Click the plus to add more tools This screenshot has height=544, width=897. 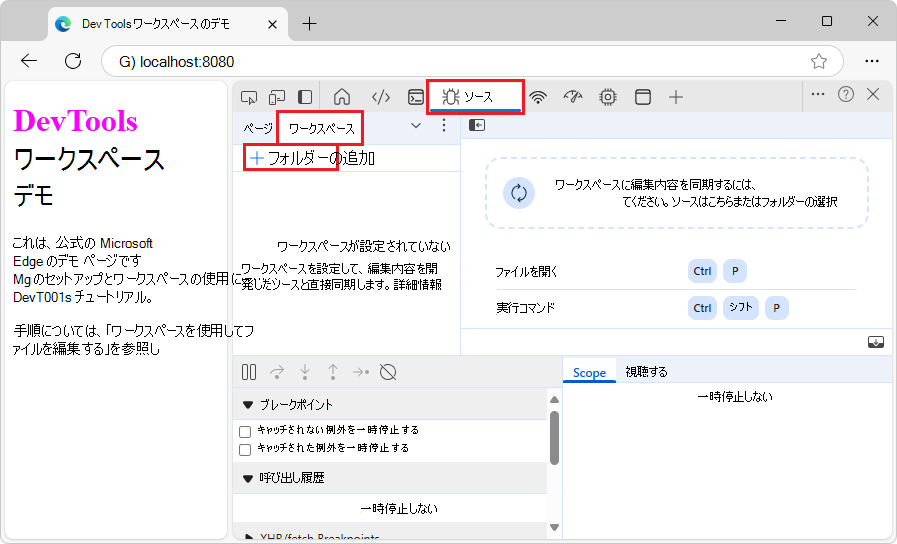coord(676,97)
